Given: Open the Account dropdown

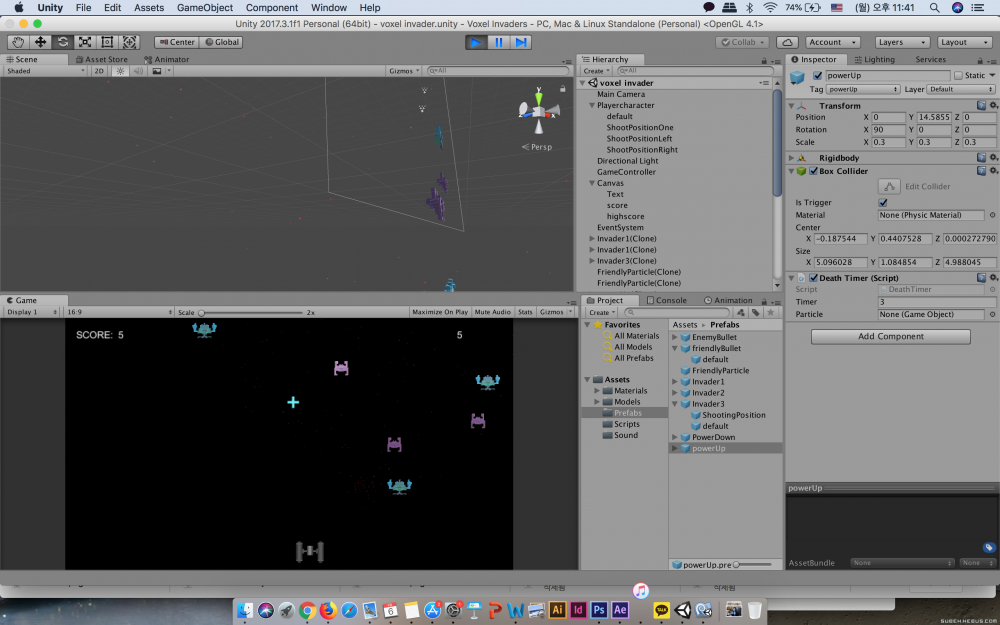Looking at the screenshot, I should point(832,42).
